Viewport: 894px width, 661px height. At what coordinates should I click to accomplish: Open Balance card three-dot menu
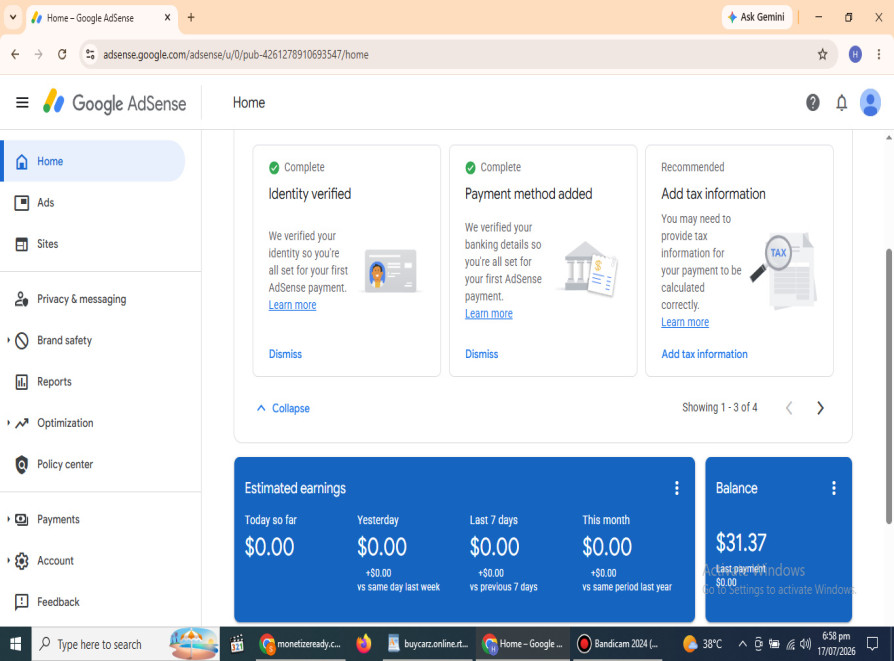coord(834,488)
